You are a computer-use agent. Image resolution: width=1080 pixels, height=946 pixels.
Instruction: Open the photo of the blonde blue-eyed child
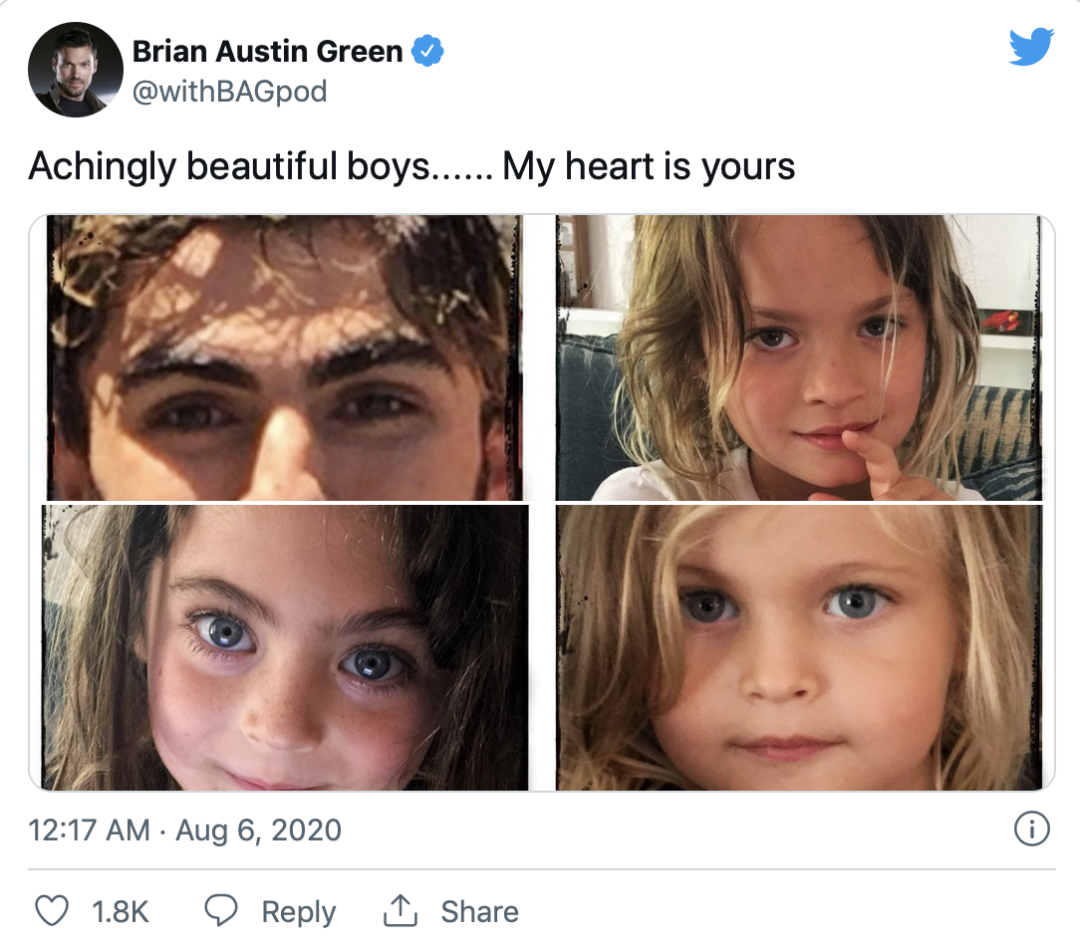tap(798, 647)
